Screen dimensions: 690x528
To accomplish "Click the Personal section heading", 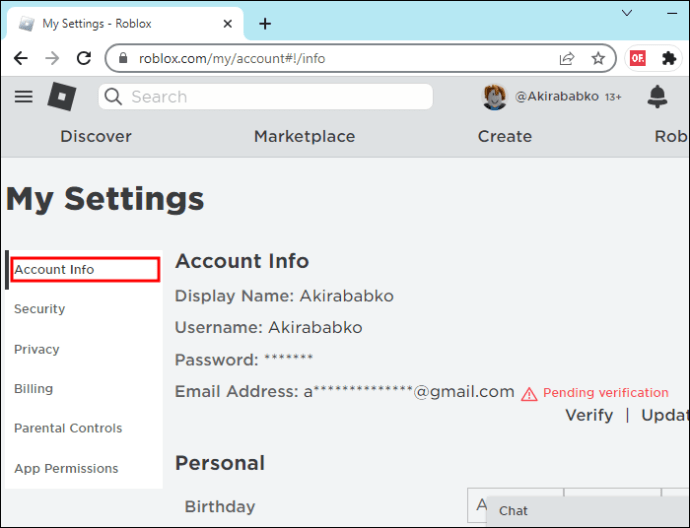I will pyautogui.click(x=220, y=463).
